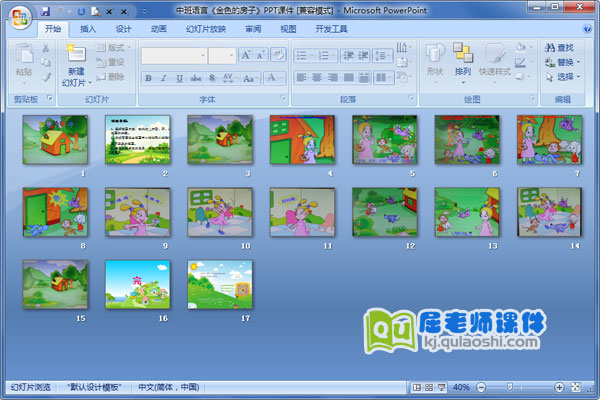Screen dimensions: 600x400
Task: Click the zoom out minus icon
Action: pos(479,387)
